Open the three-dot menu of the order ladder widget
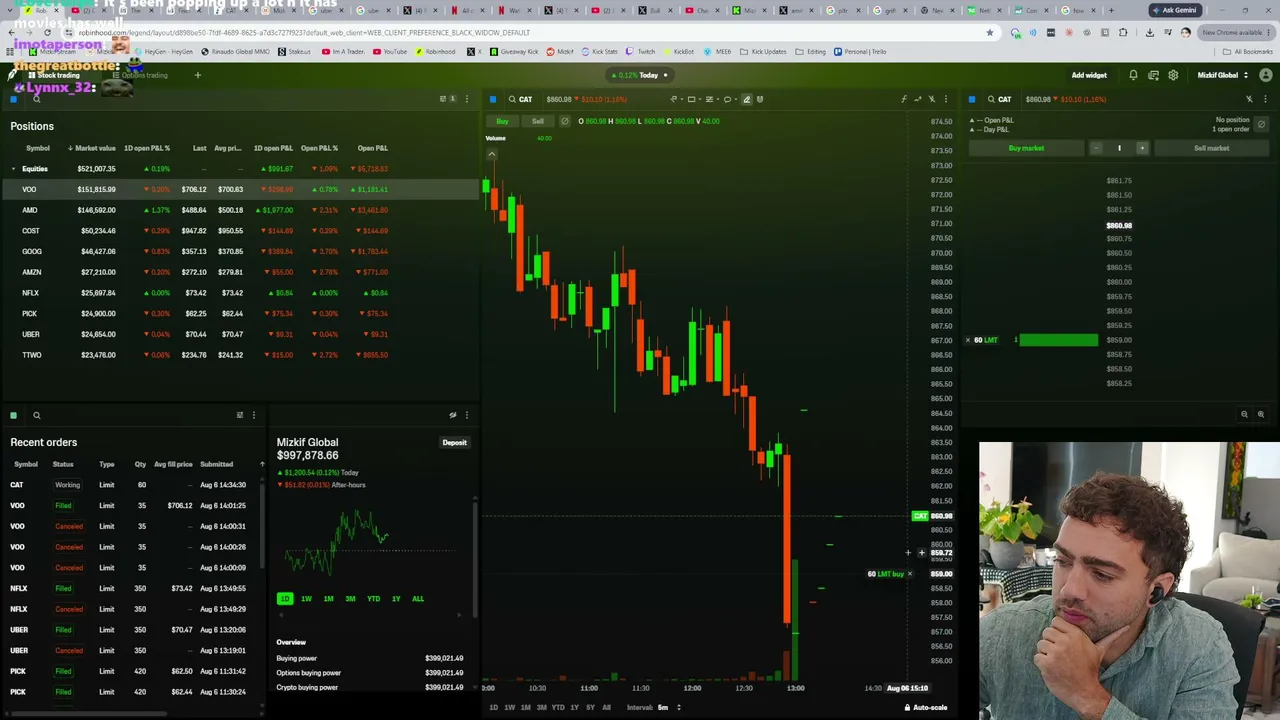The image size is (1280, 720). click(x=1265, y=99)
